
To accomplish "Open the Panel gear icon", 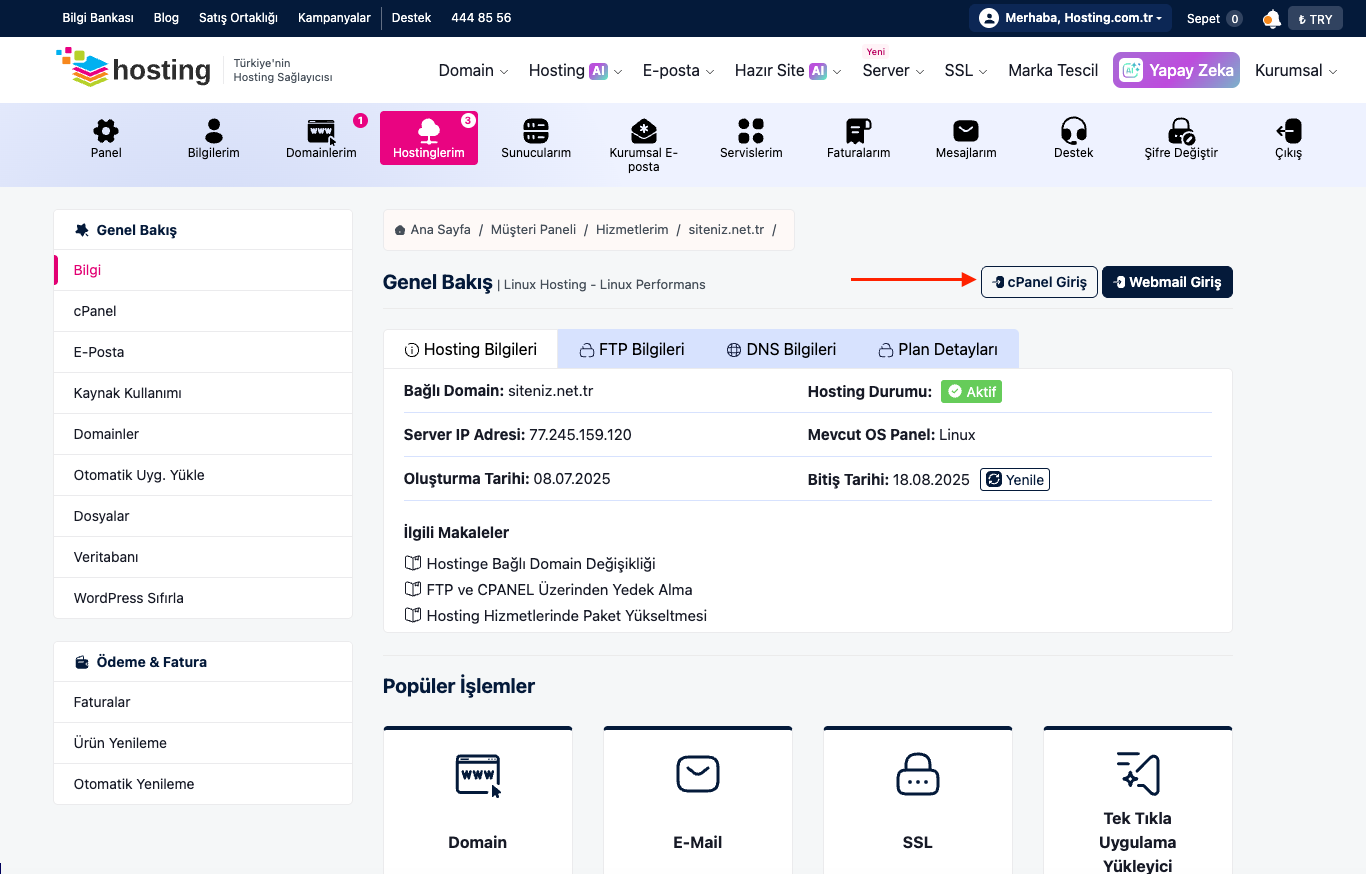I will 106,131.
